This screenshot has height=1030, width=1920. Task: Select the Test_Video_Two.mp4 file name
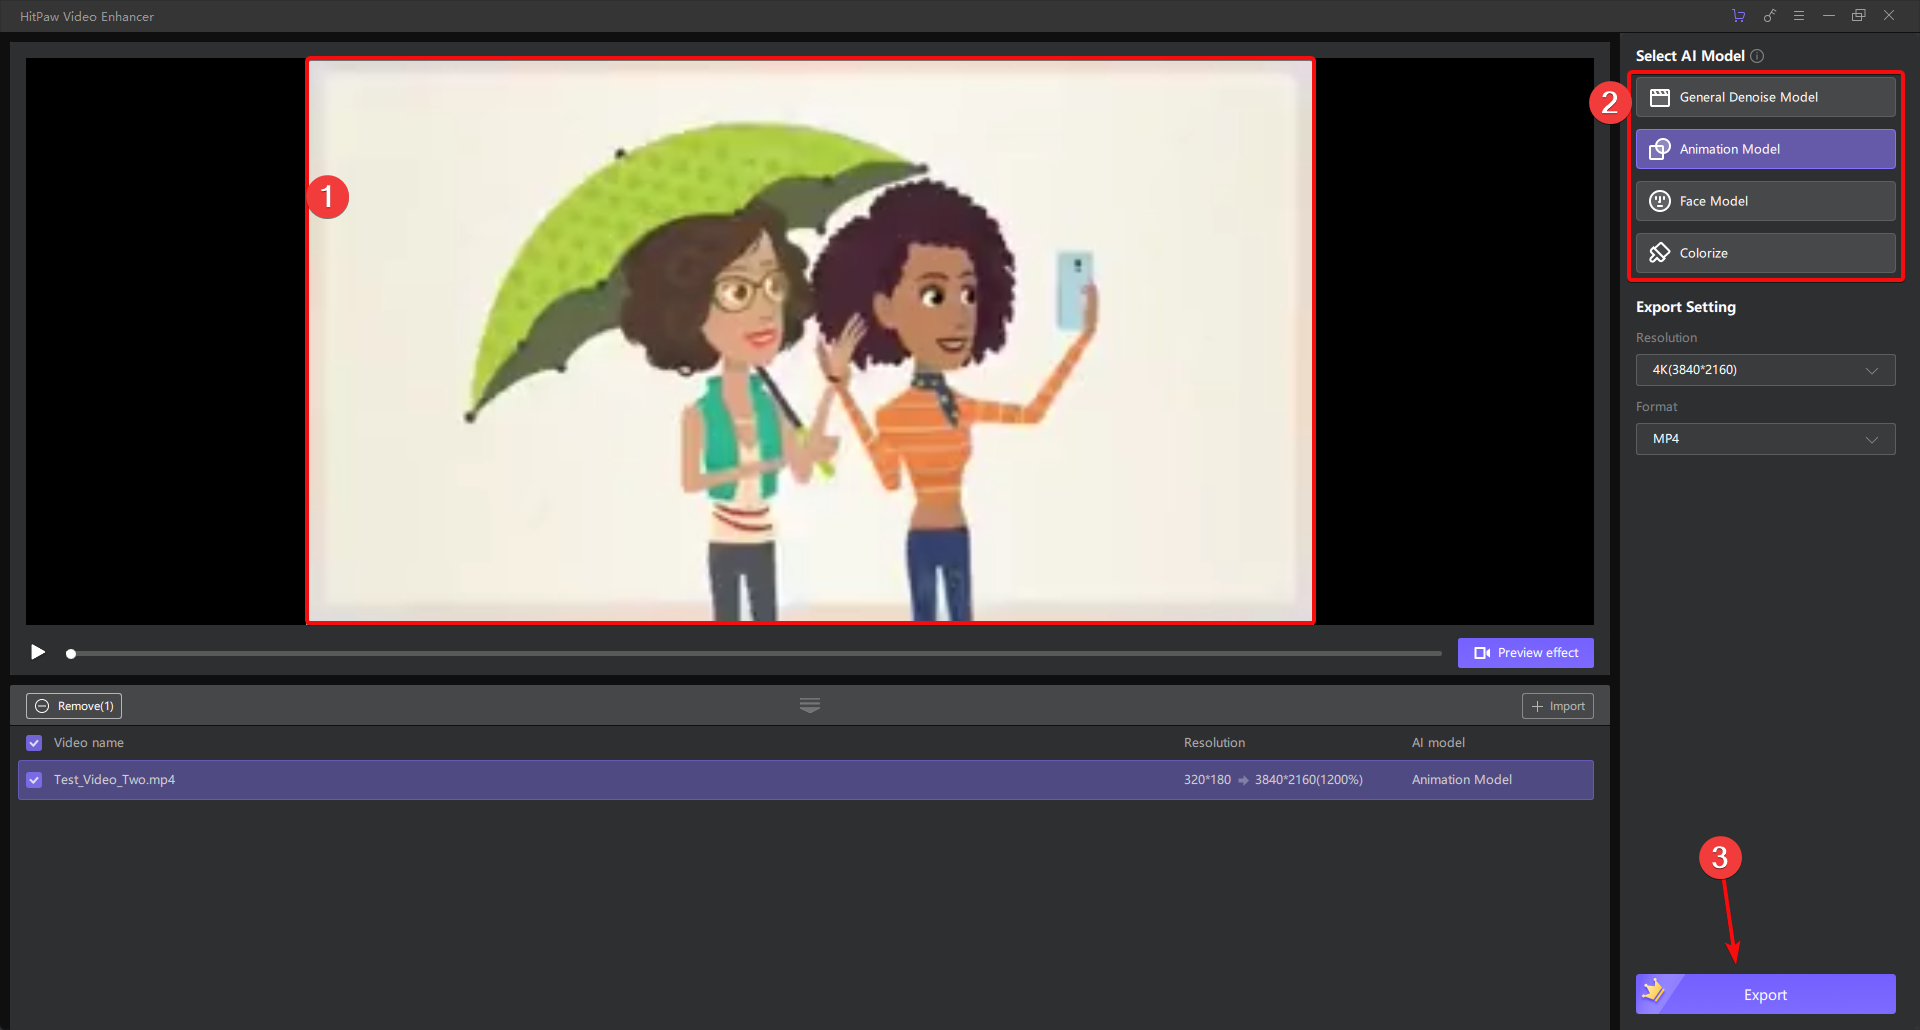pos(114,780)
